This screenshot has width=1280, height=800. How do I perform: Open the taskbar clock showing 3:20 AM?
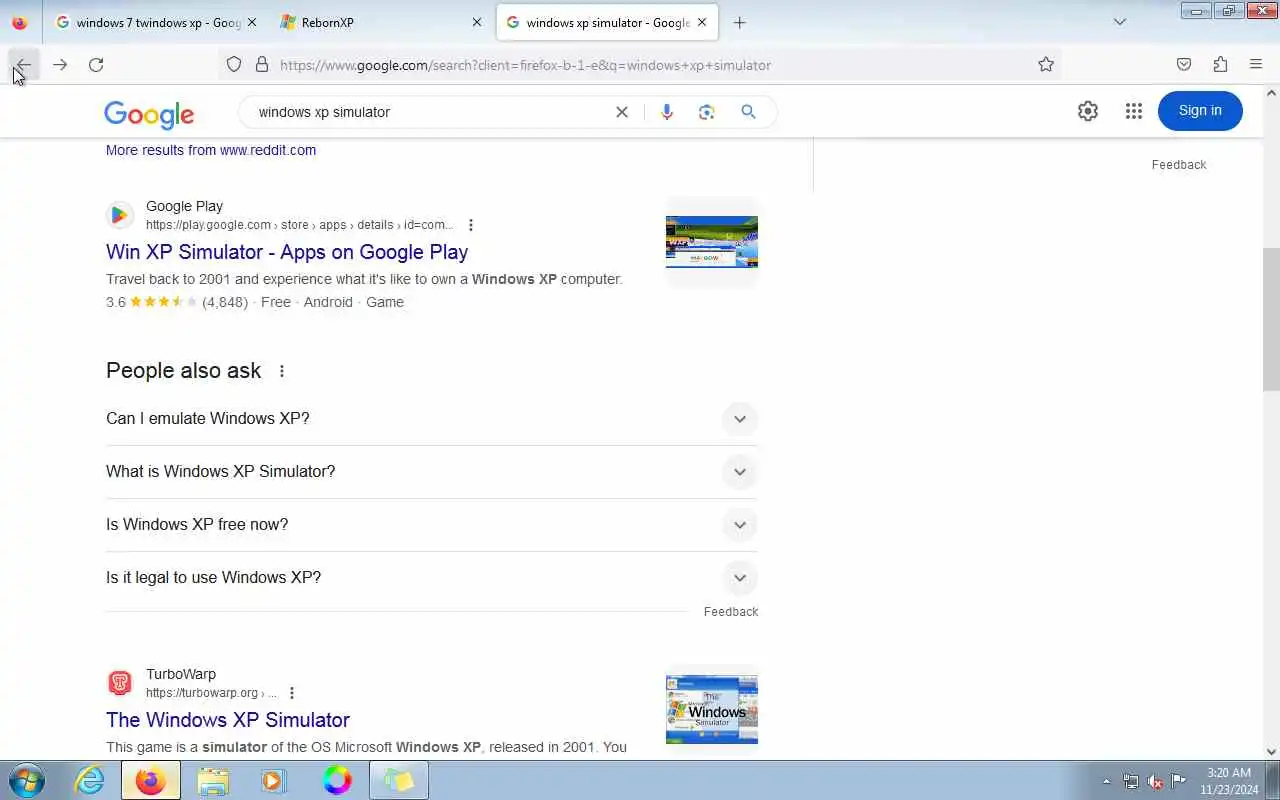[1229, 781]
